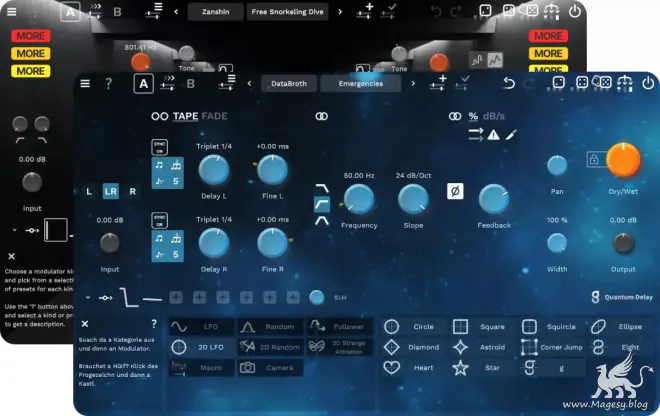Select TAPE delay mode

(x=185, y=116)
